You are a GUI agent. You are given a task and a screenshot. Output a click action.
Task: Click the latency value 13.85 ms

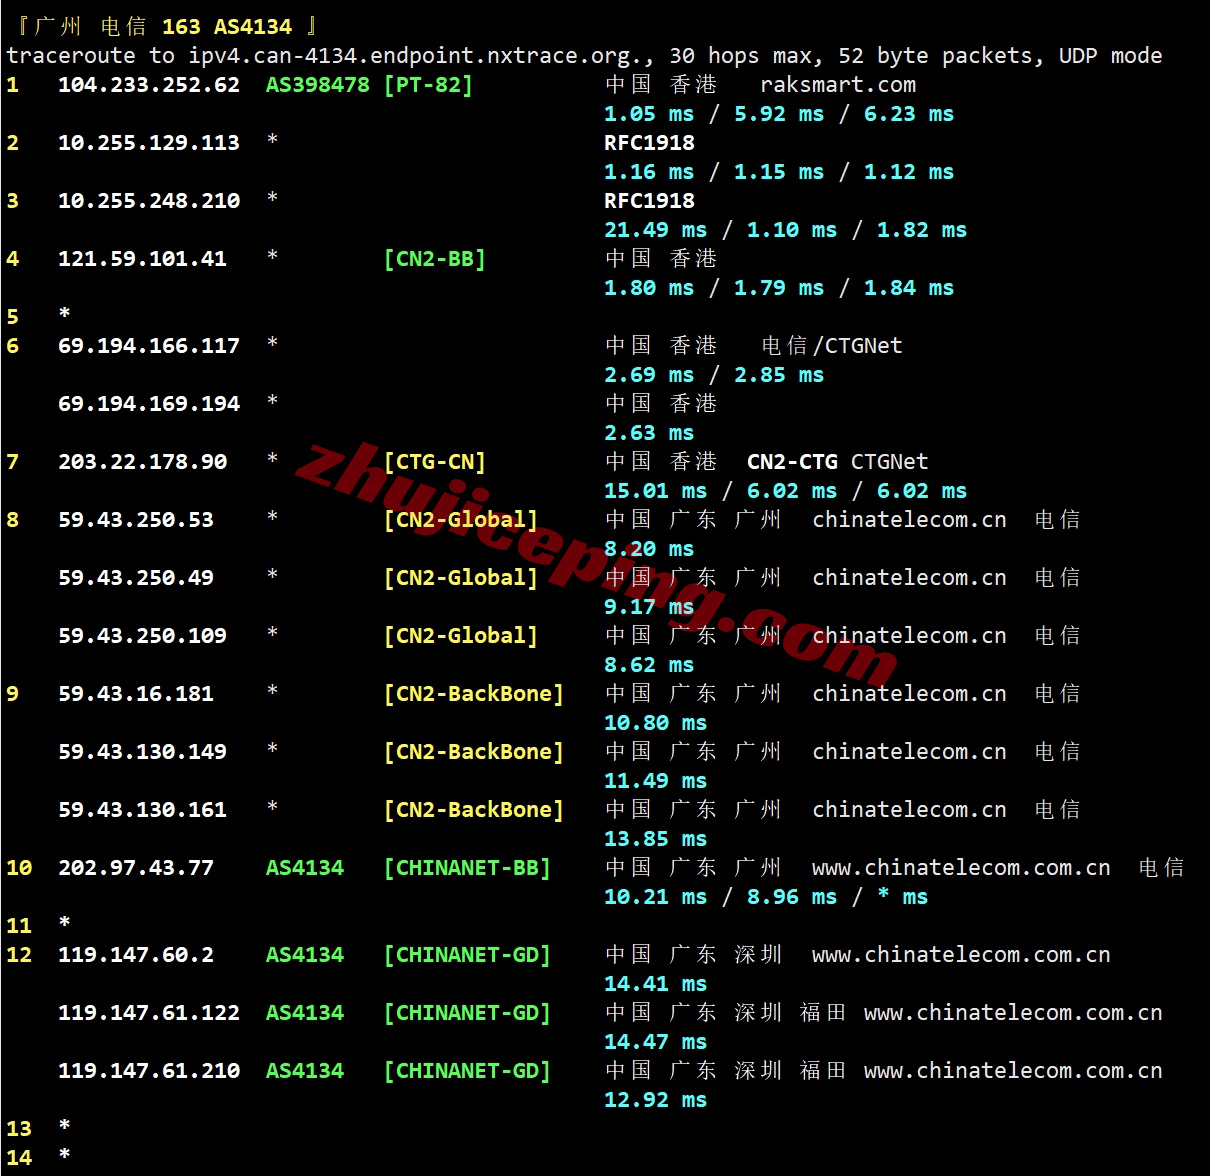pyautogui.click(x=655, y=839)
